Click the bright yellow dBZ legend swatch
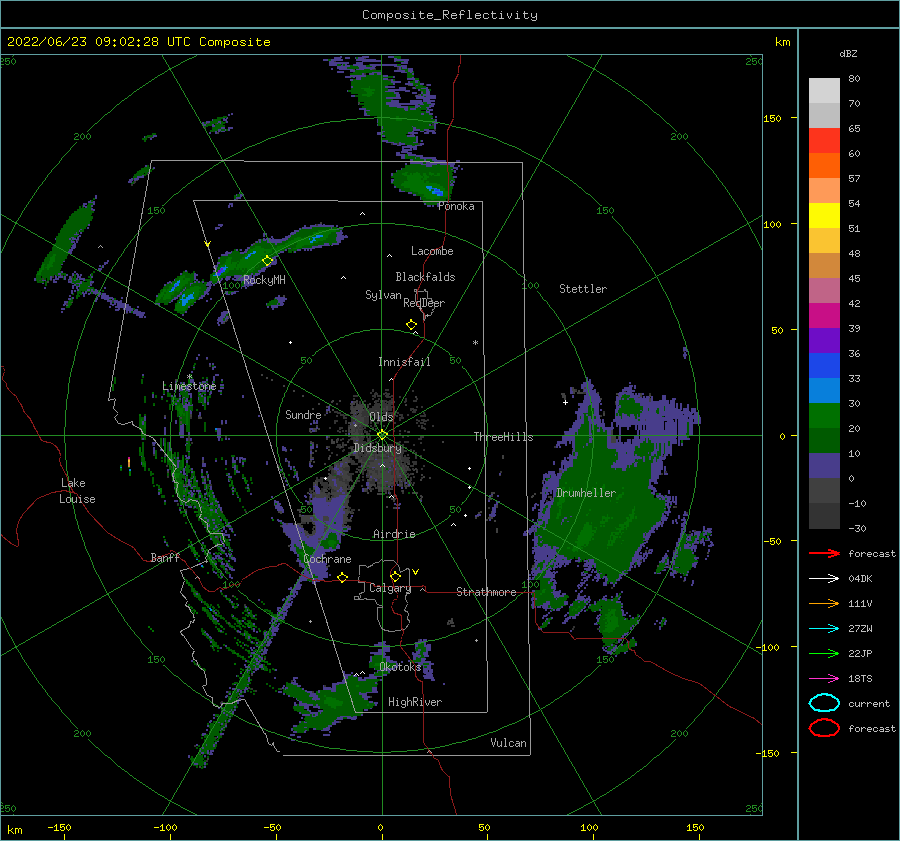900x841 pixels. click(824, 216)
